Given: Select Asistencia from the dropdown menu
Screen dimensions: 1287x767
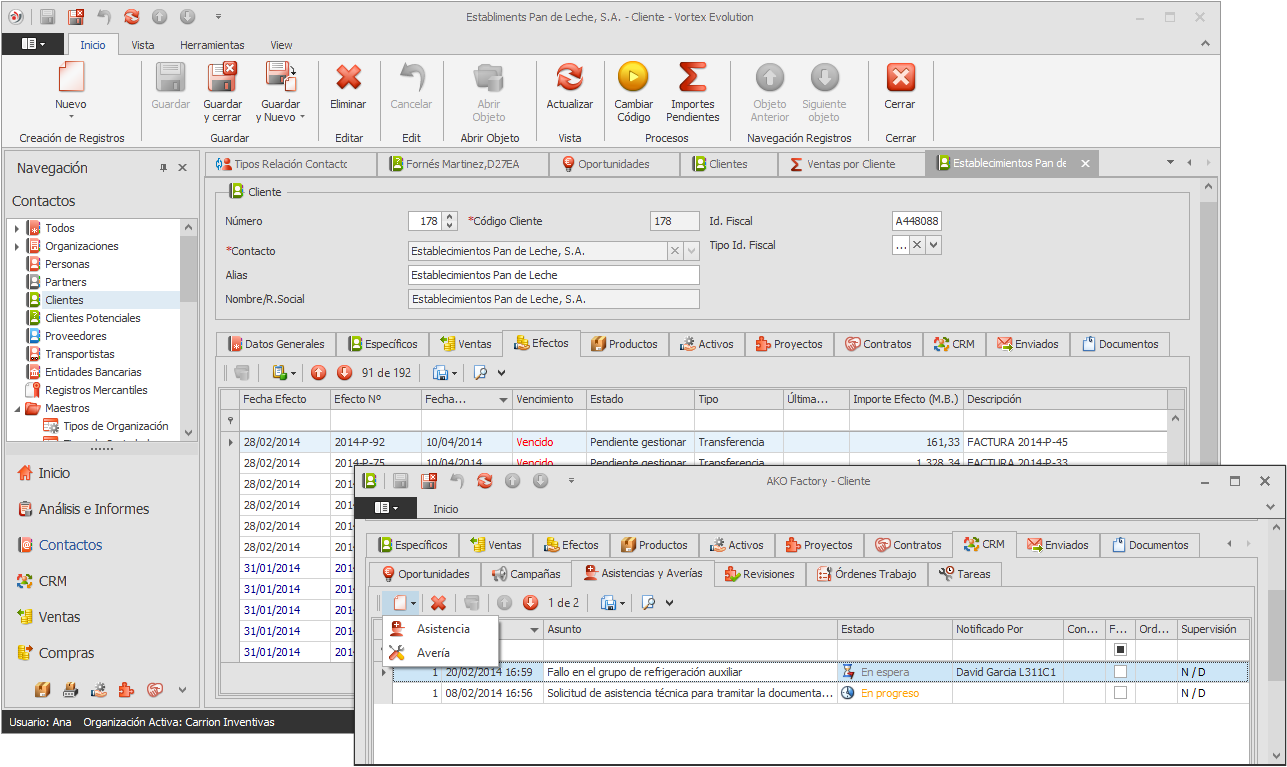Looking at the screenshot, I should [x=442, y=629].
